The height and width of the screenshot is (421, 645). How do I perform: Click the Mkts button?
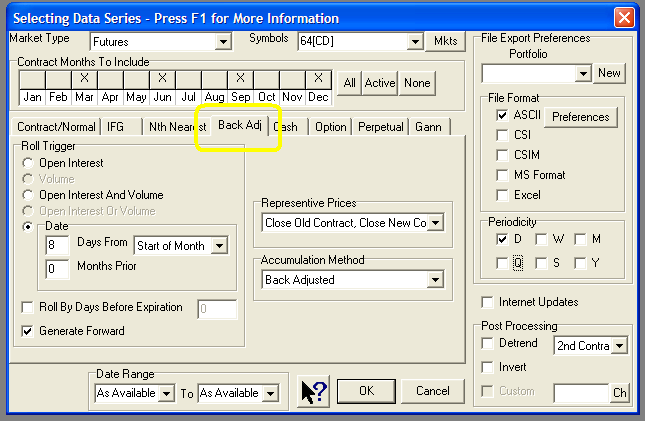point(445,42)
